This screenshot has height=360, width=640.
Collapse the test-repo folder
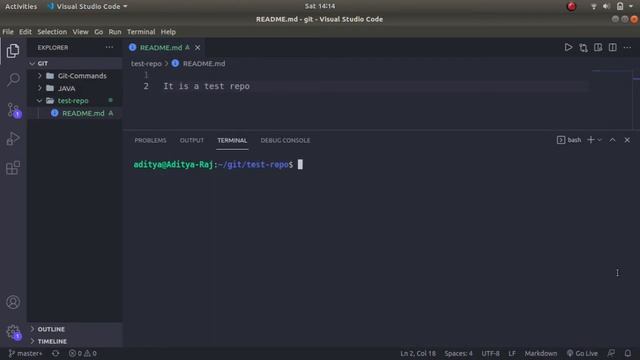(75, 100)
